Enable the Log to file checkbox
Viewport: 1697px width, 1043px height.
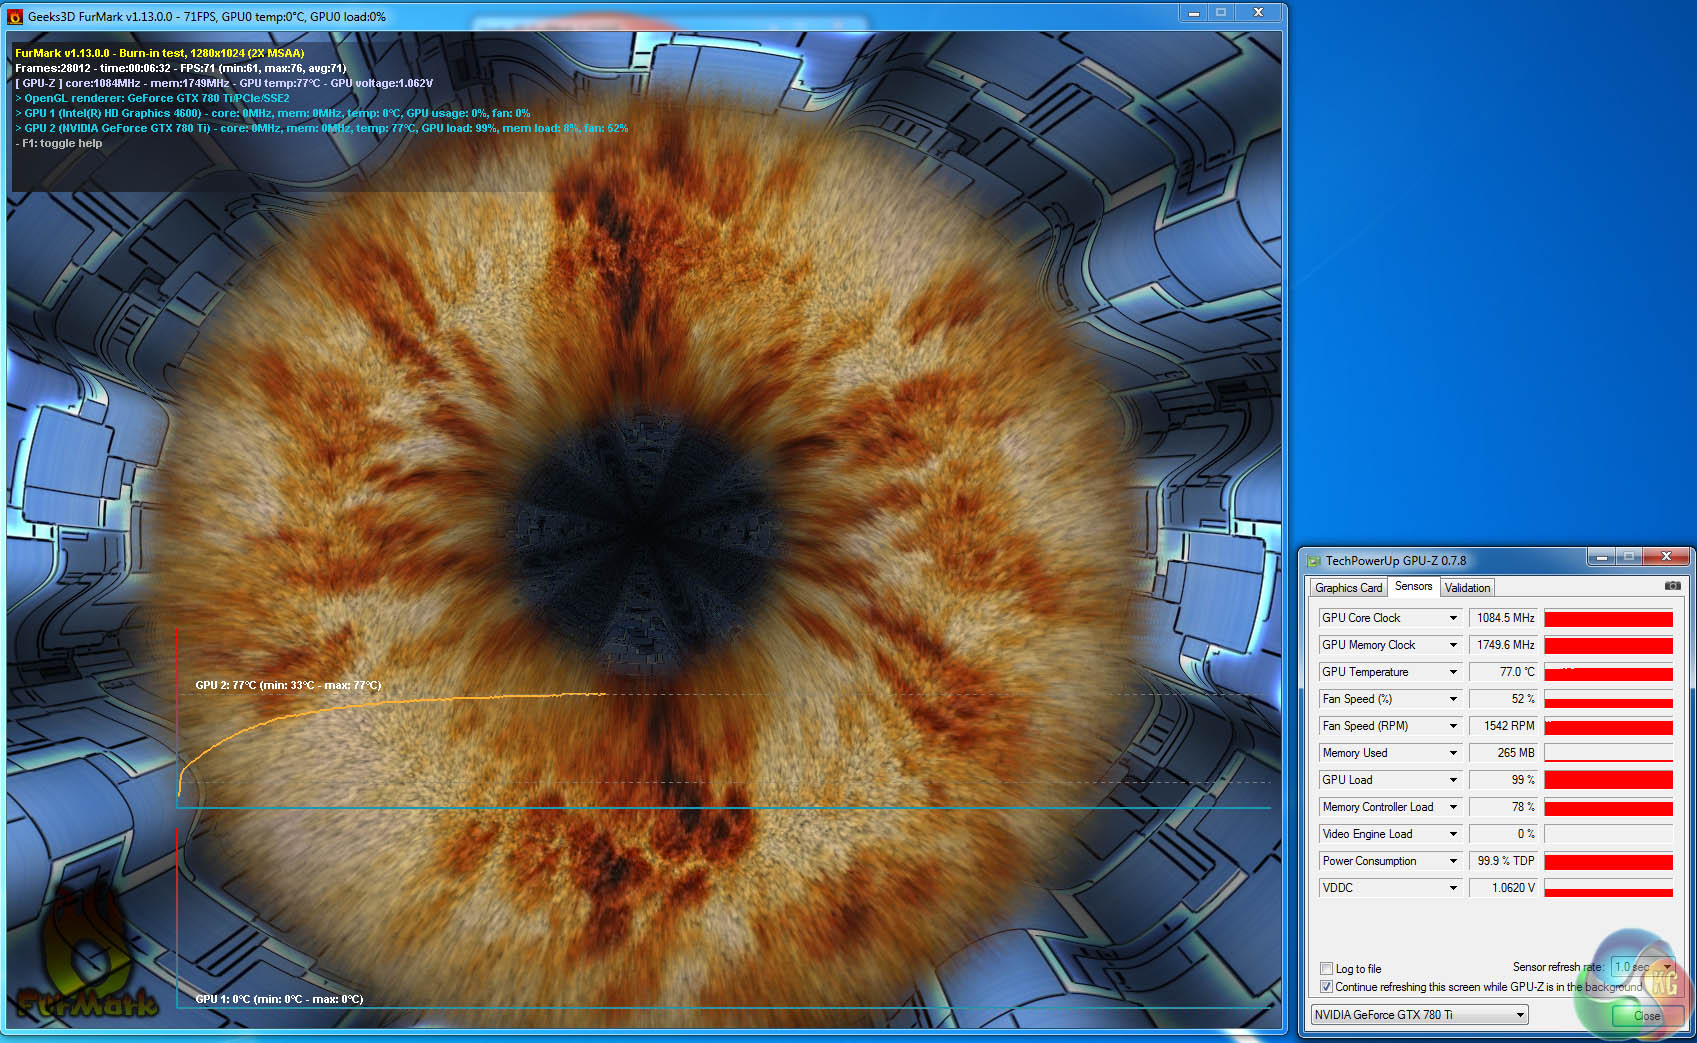1326,968
